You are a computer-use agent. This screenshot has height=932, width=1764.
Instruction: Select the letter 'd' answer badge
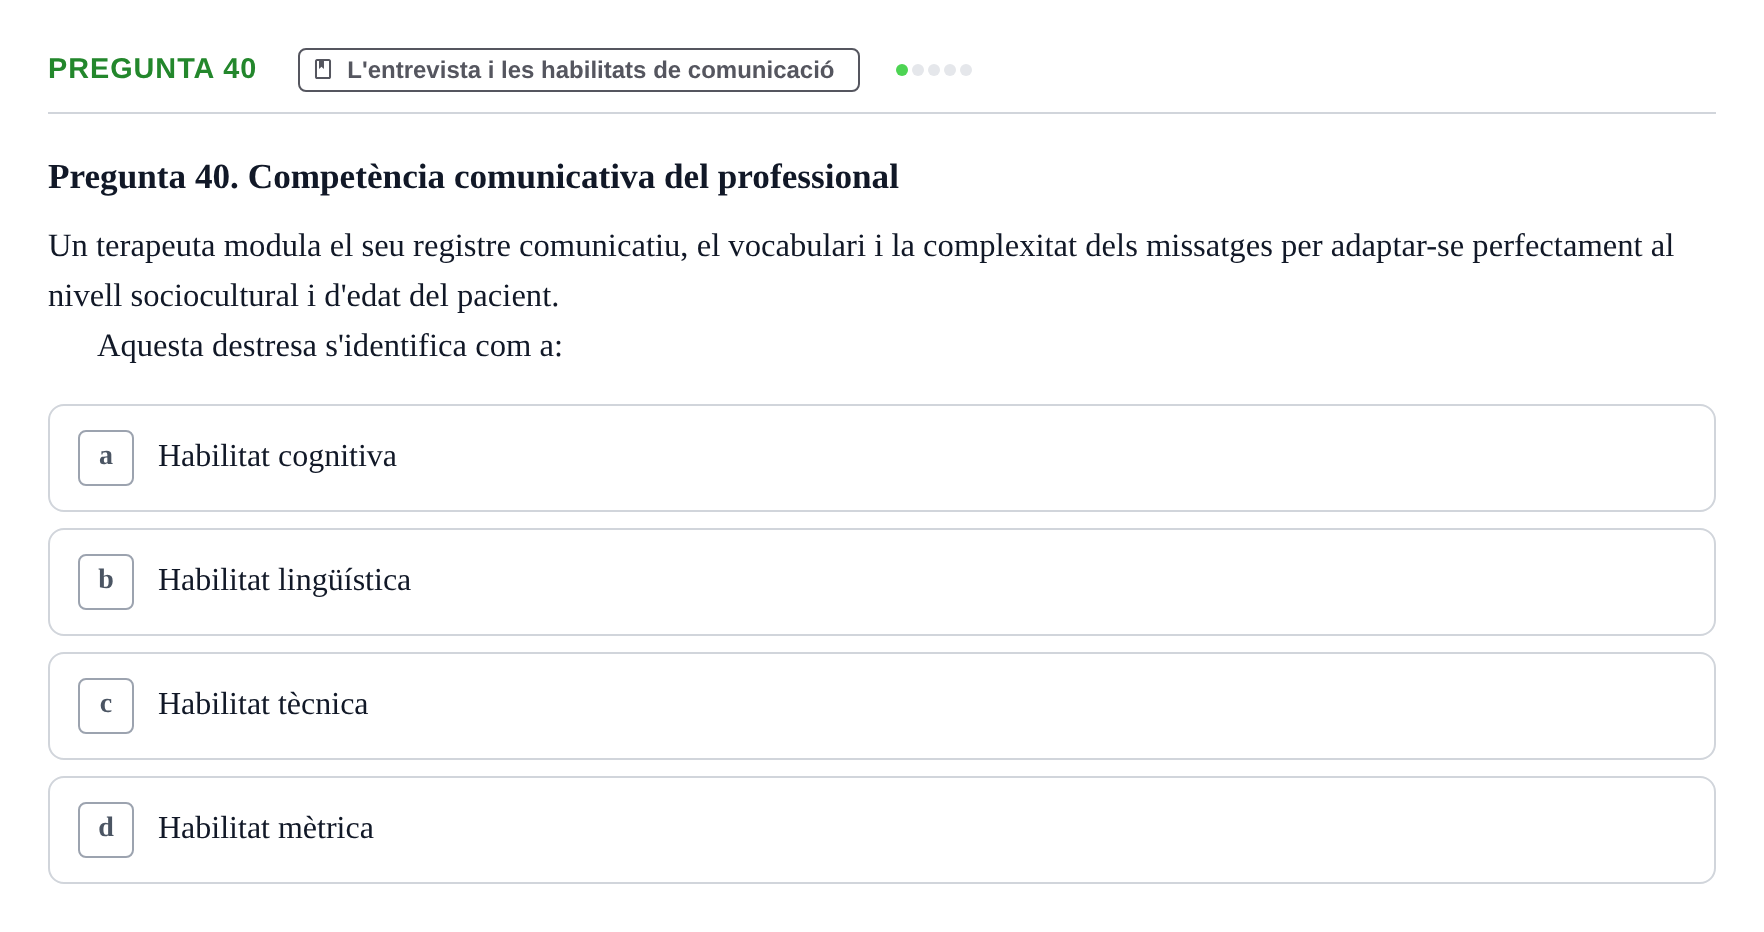[x=106, y=830]
